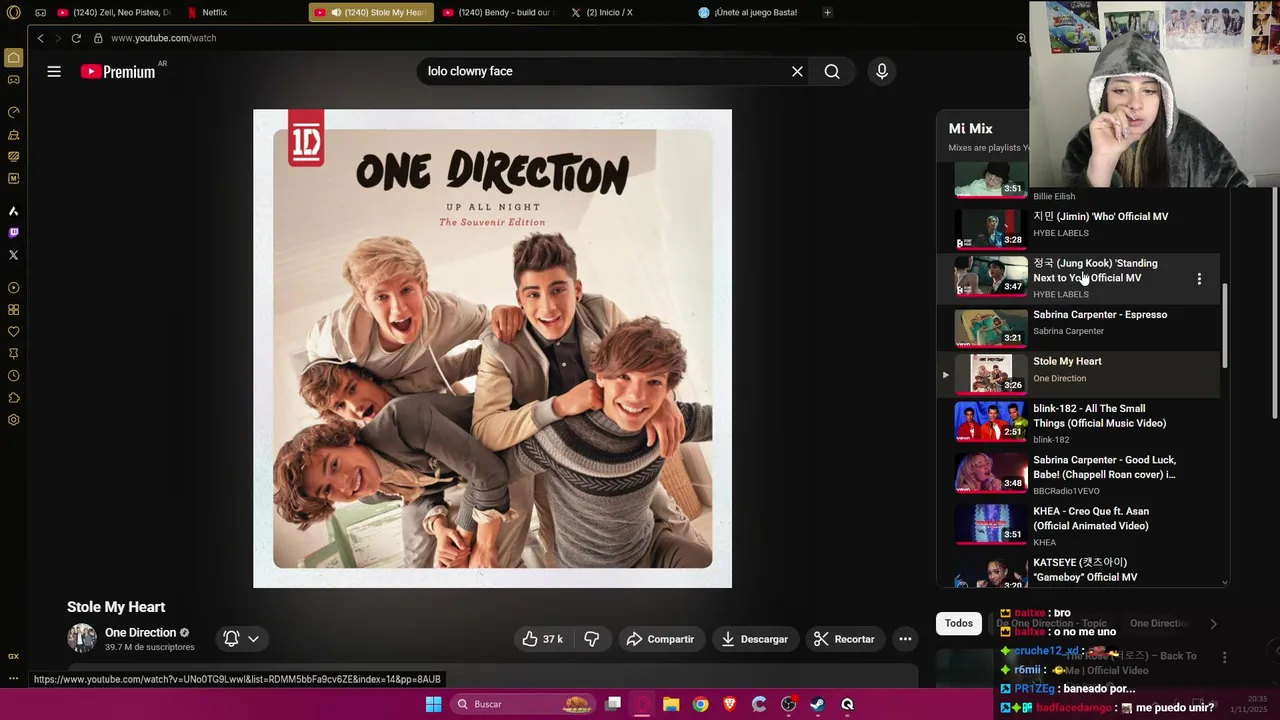This screenshot has width=1280, height=720.
Task: Open Twitch panel in sidebar
Action: 13,233
